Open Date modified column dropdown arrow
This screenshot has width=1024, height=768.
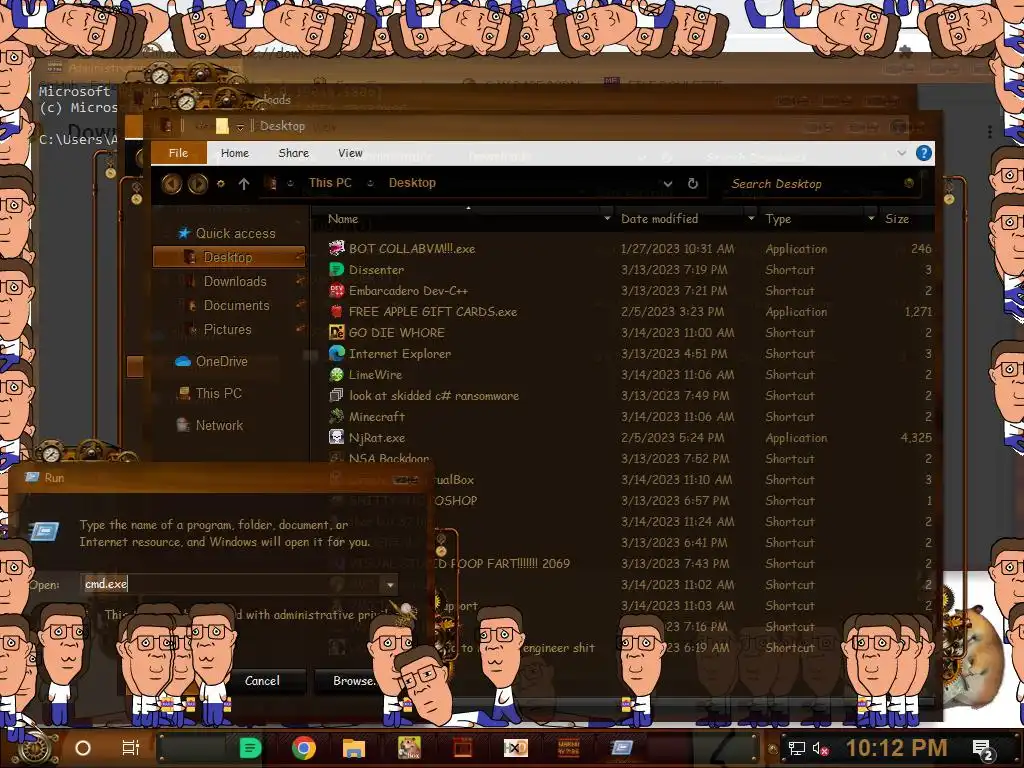click(751, 219)
